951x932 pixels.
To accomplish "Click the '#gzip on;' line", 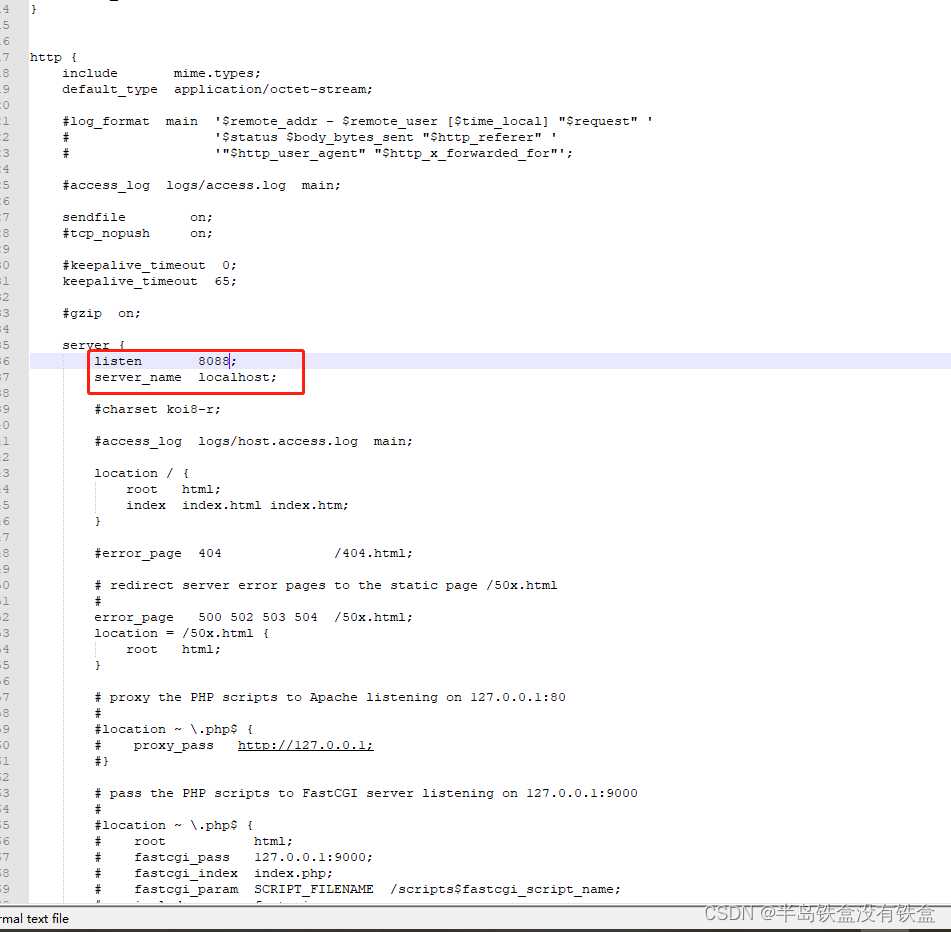I will (x=101, y=313).
